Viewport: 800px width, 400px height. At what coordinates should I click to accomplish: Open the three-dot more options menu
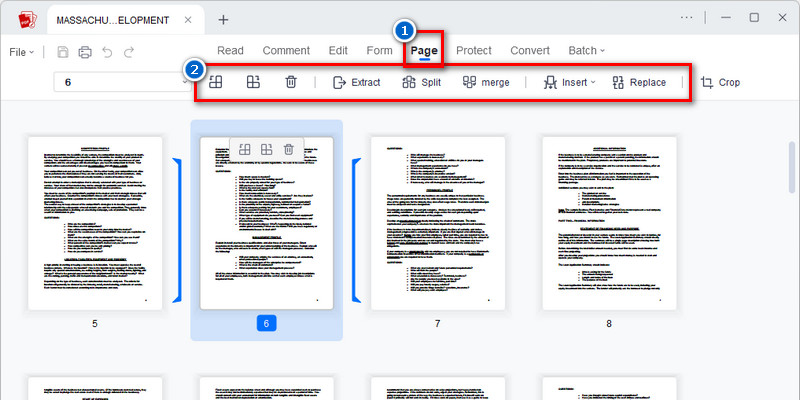pos(687,18)
